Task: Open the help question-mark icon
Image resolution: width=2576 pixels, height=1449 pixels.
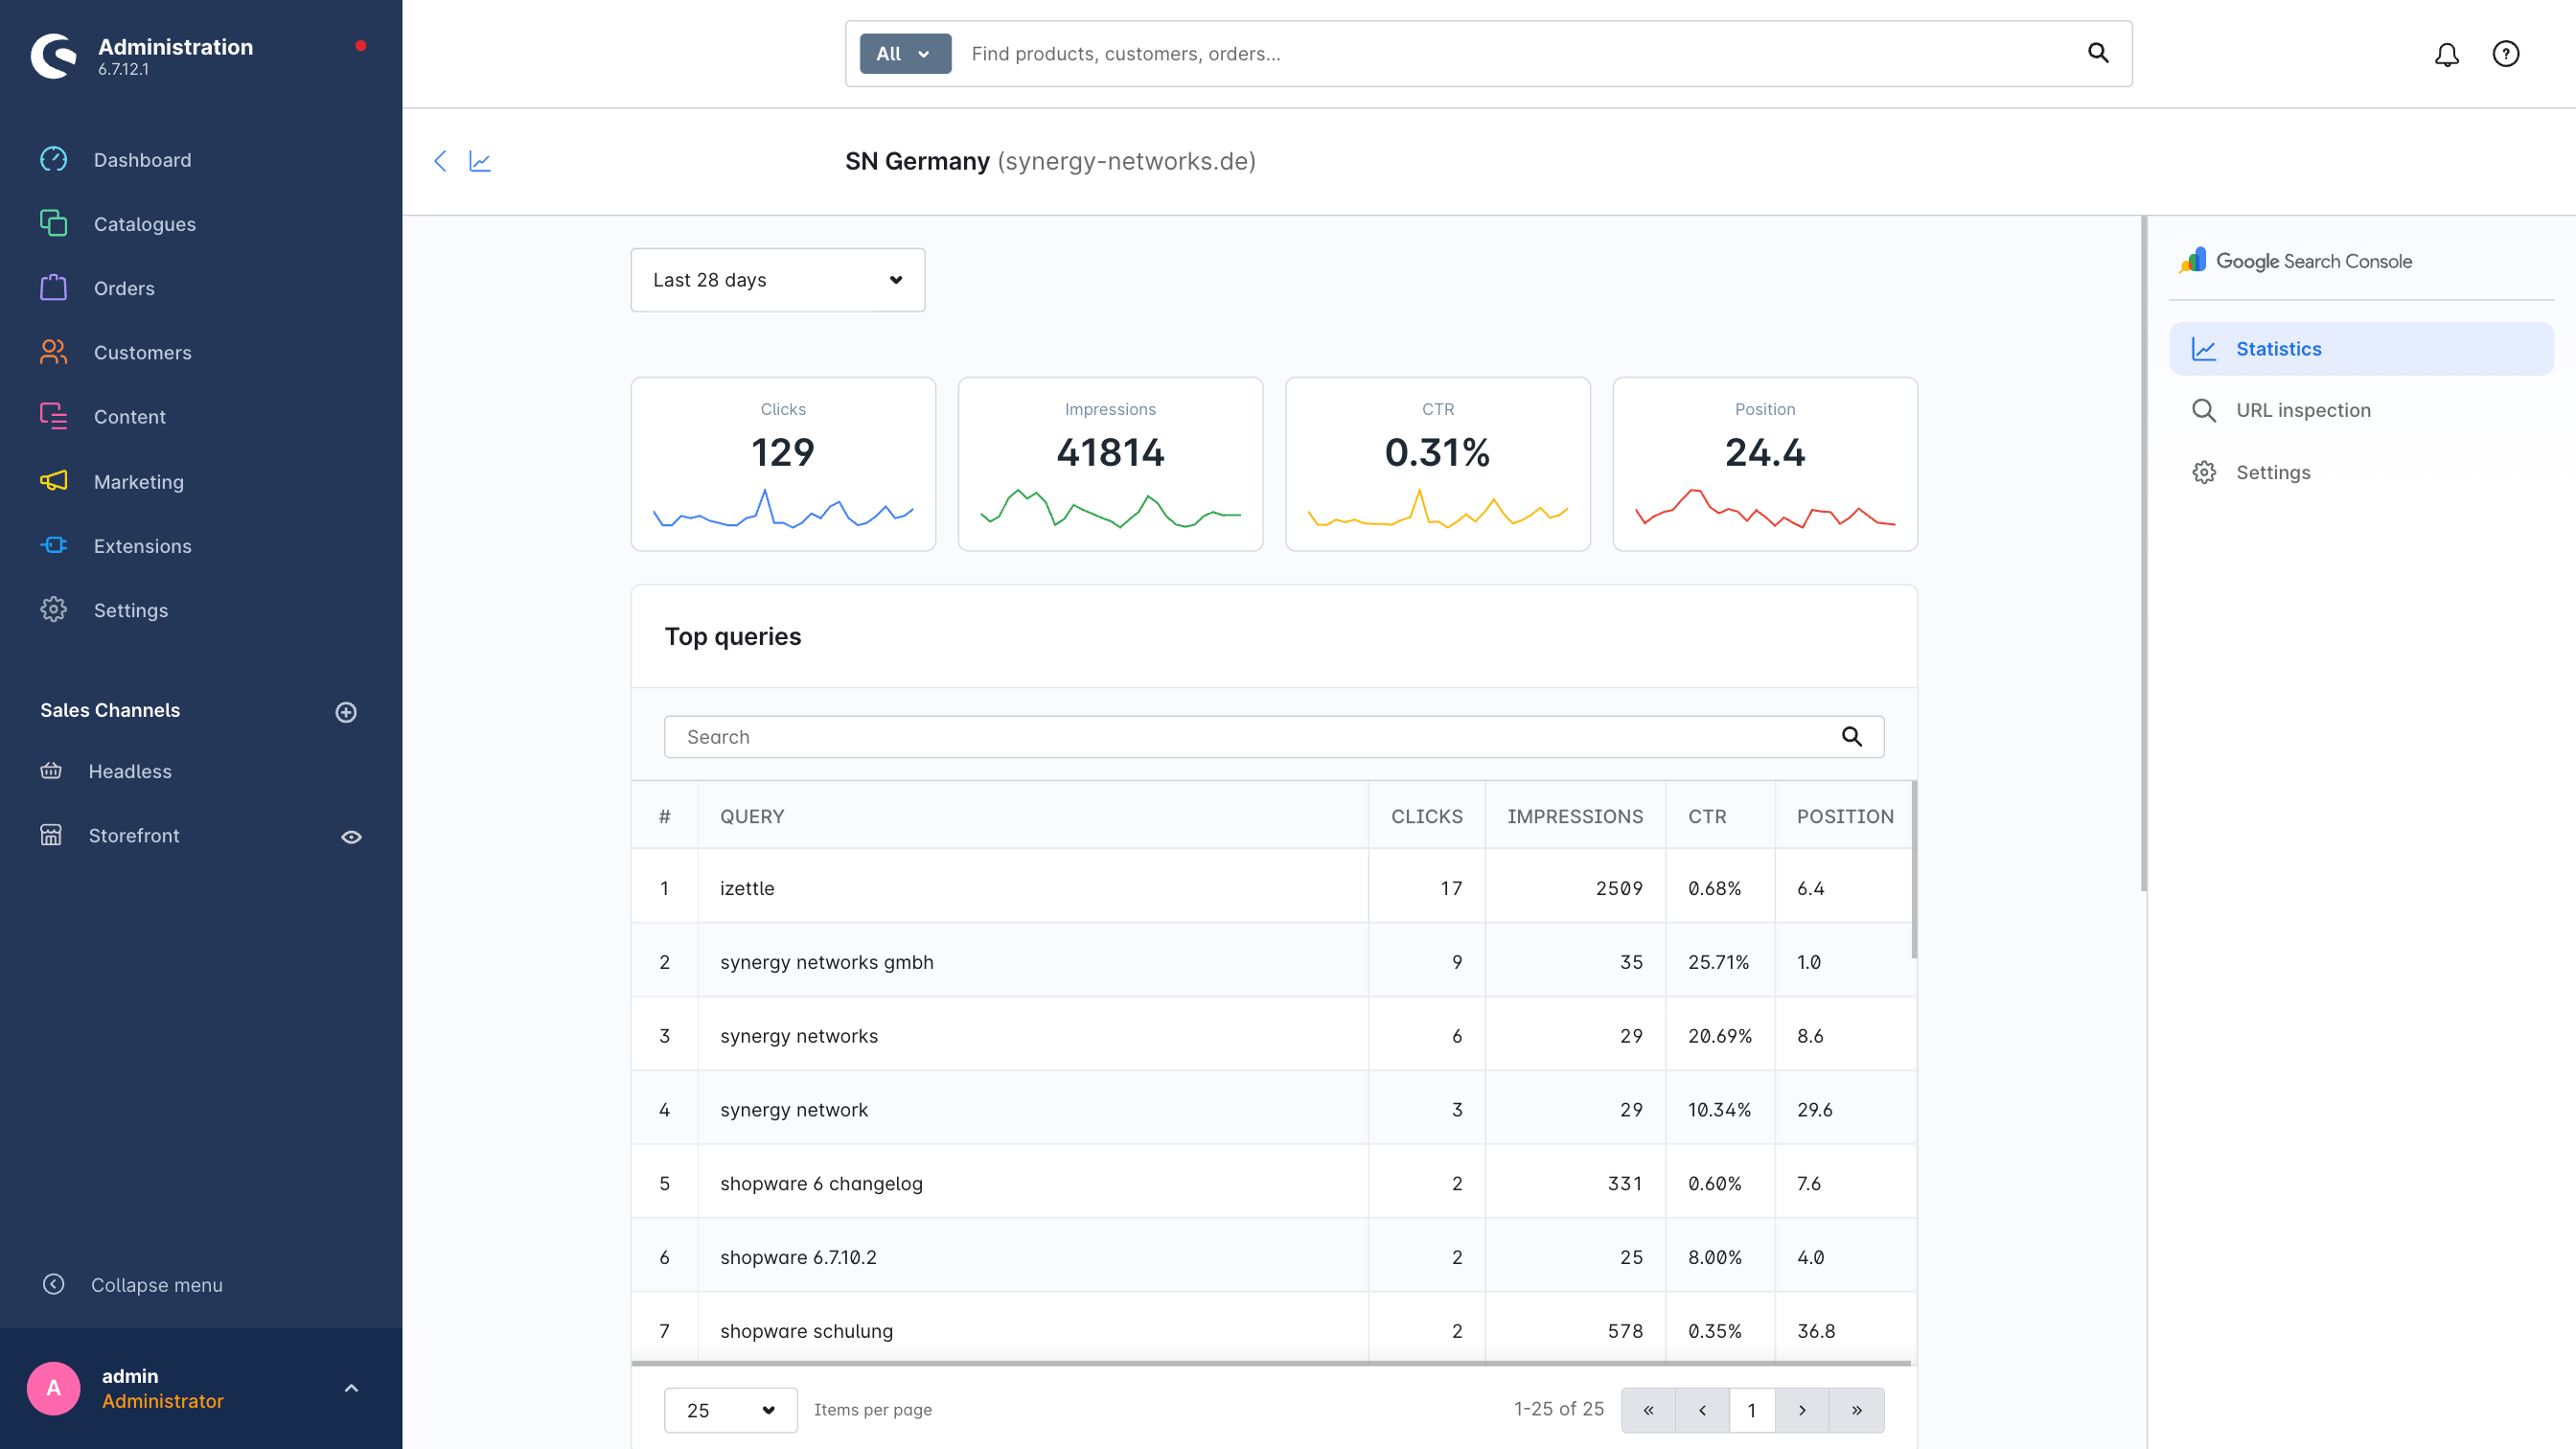Action: pyautogui.click(x=2506, y=54)
